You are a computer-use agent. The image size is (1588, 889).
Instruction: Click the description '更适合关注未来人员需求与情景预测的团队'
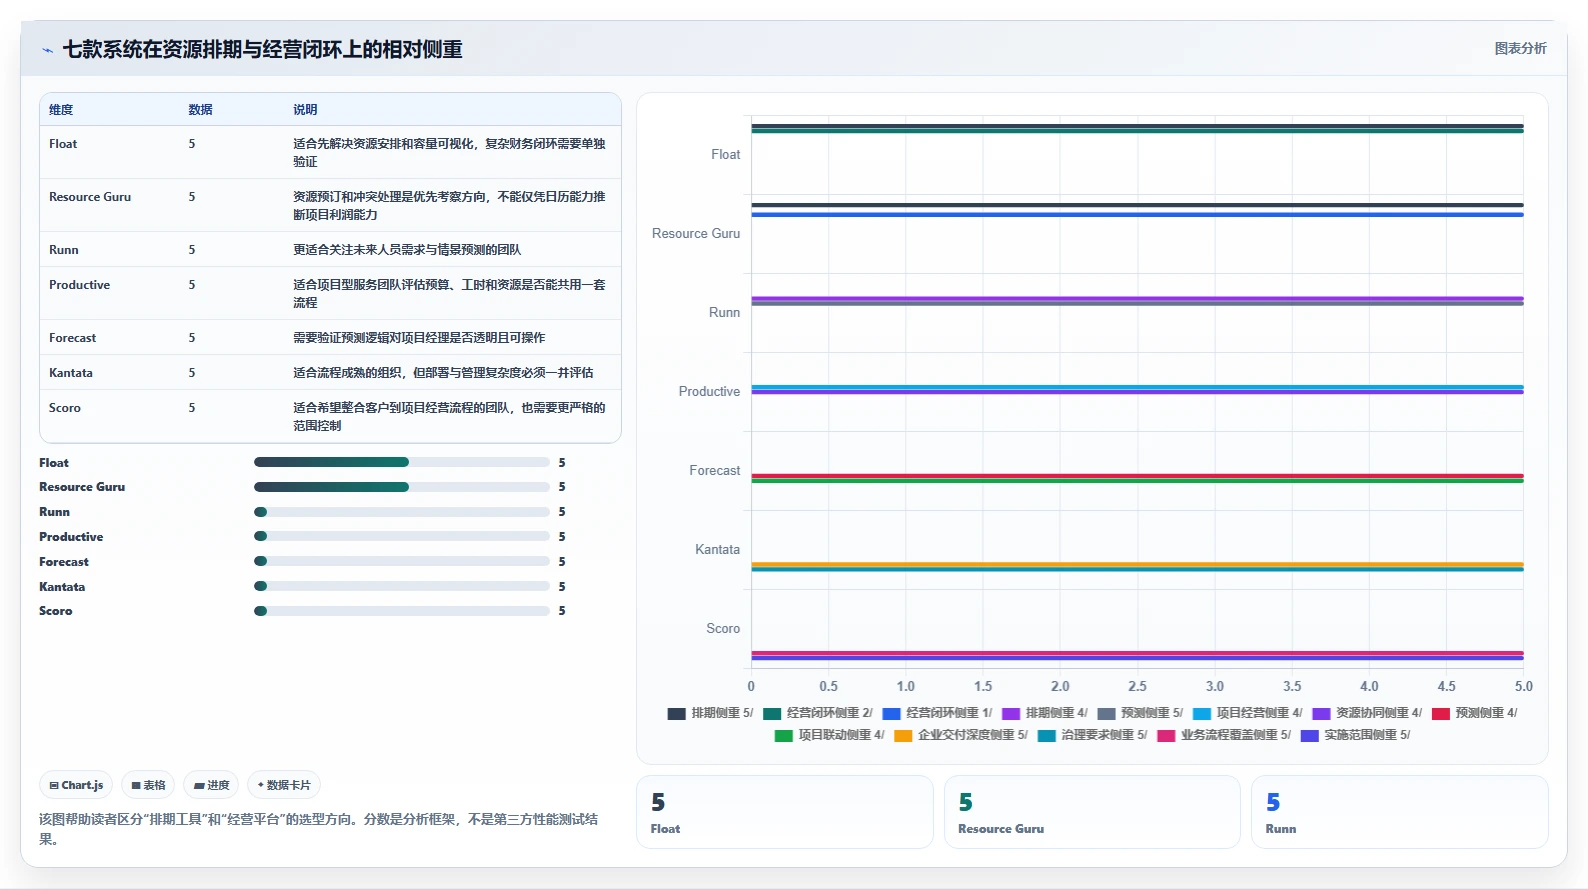pos(407,250)
